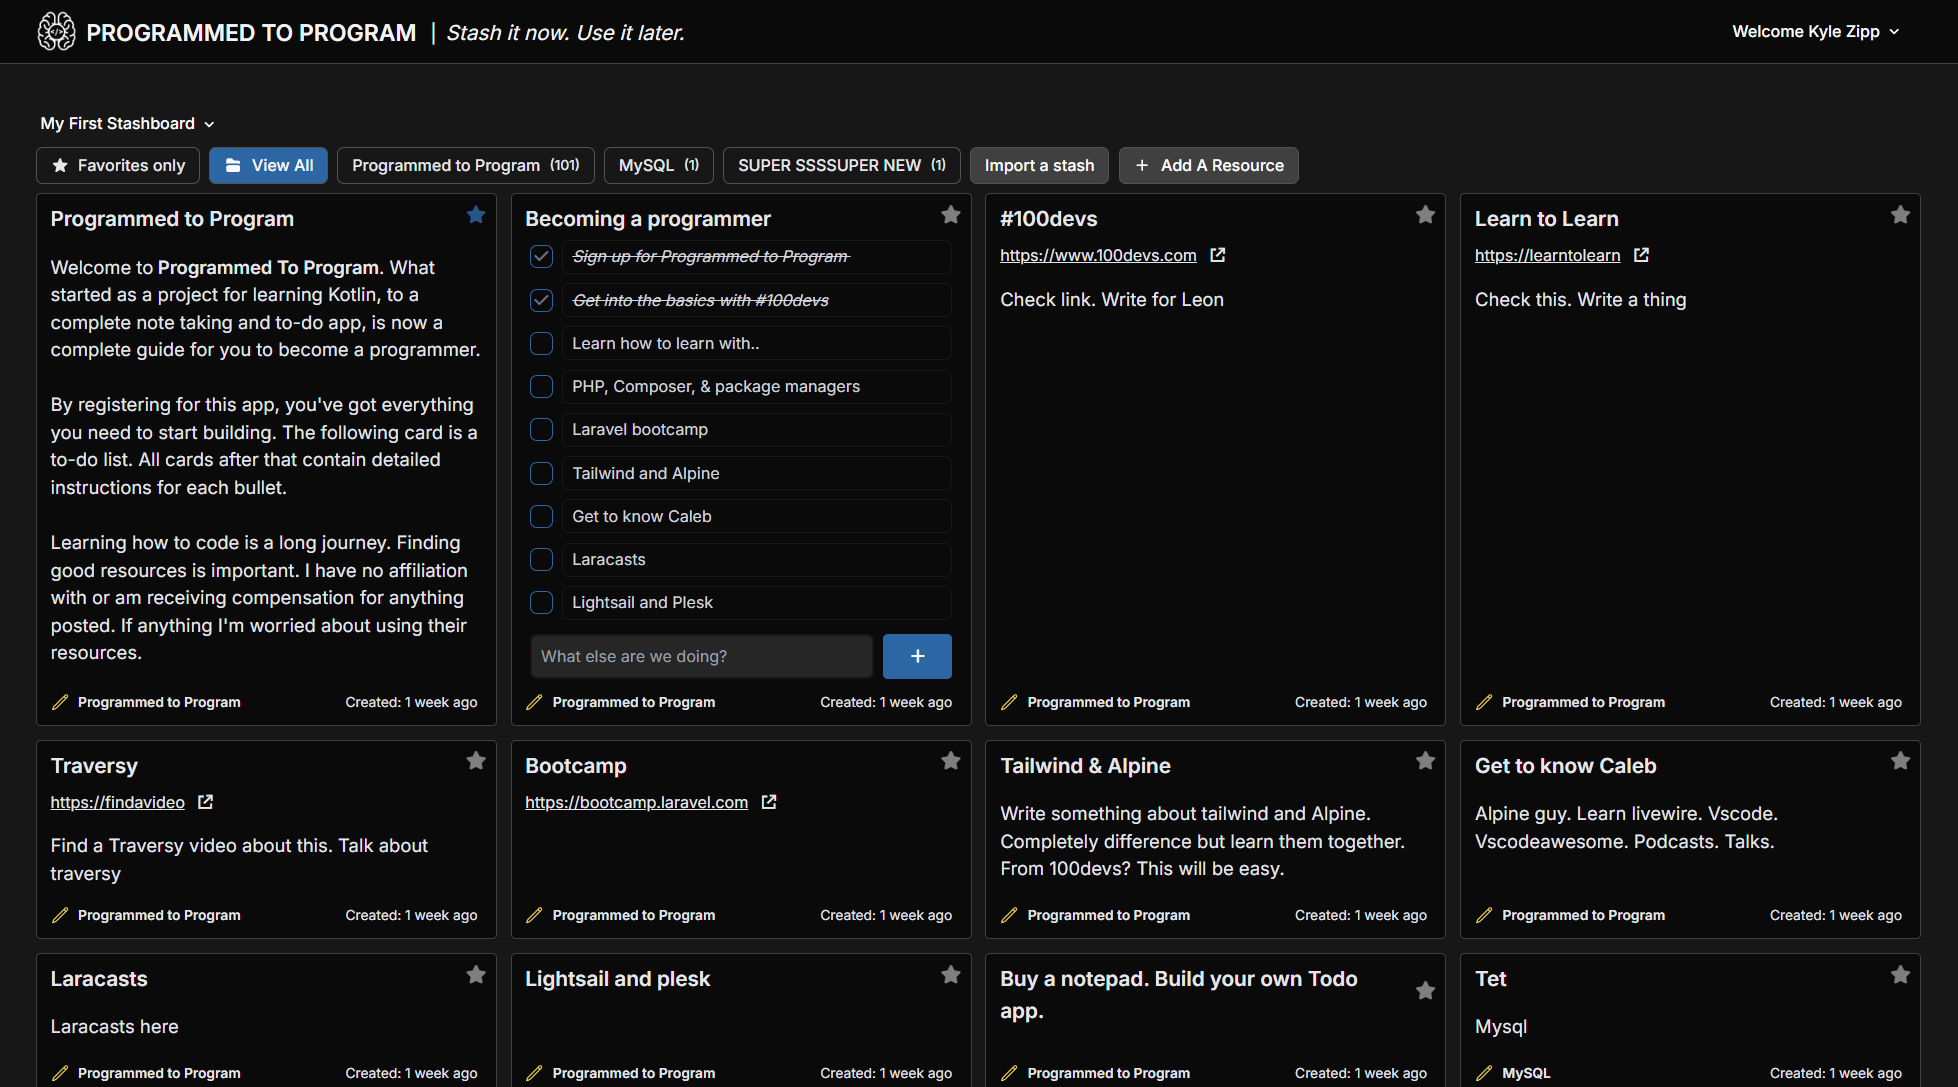Check Get to know Caleb todo item
Image resolution: width=1958 pixels, height=1087 pixels.
pyautogui.click(x=541, y=516)
